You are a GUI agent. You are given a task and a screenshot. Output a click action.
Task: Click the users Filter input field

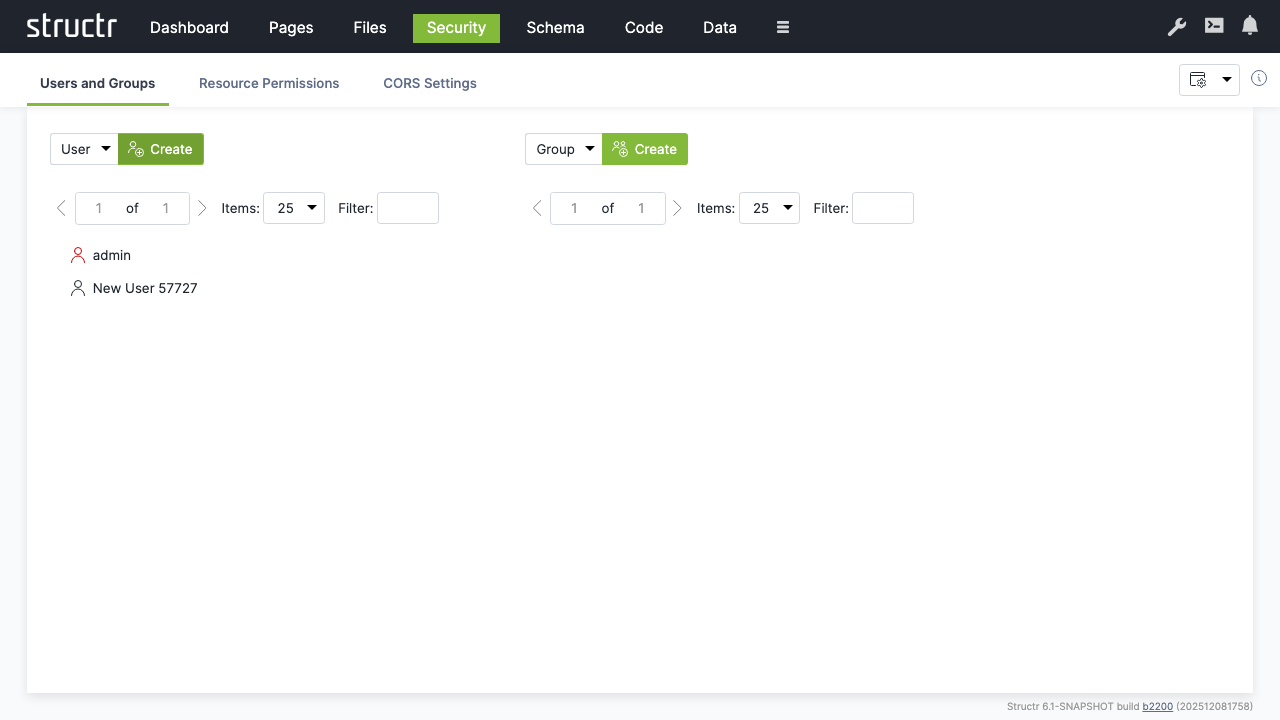(x=407, y=208)
